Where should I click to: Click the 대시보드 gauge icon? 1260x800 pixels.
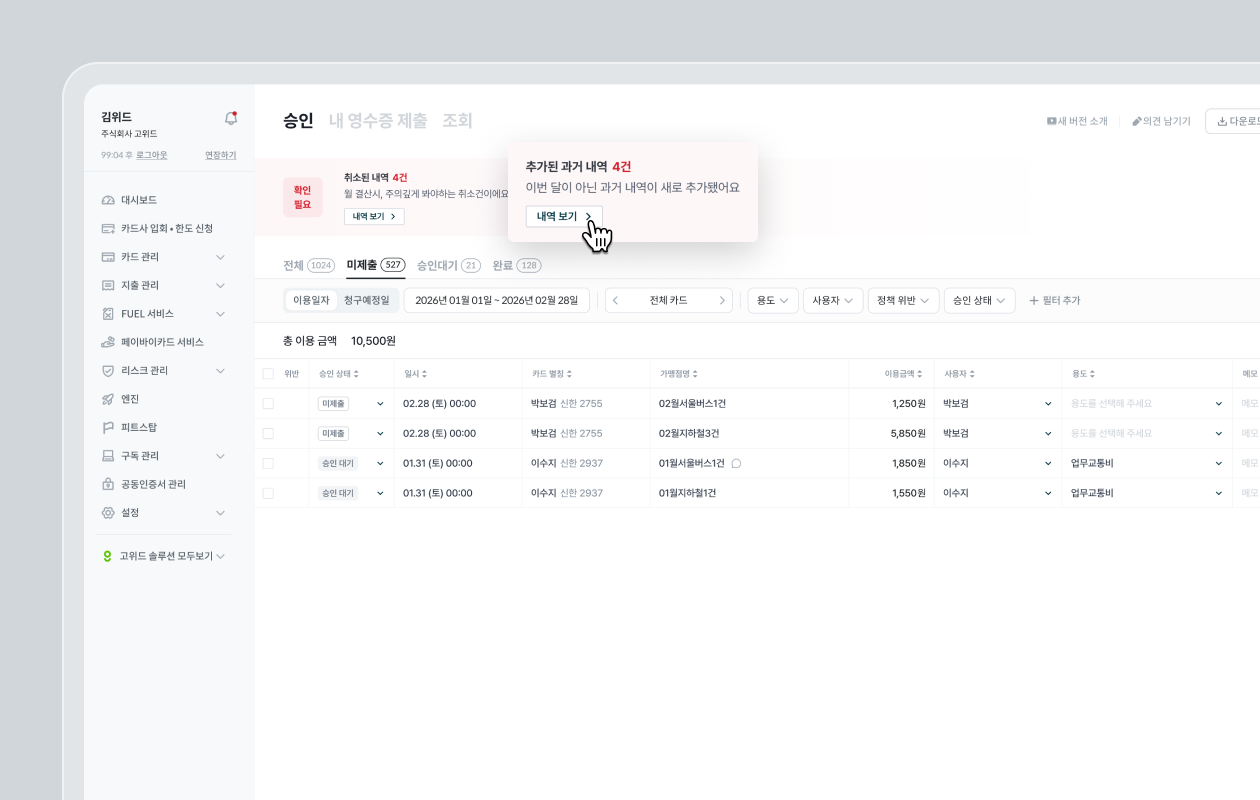click(108, 200)
